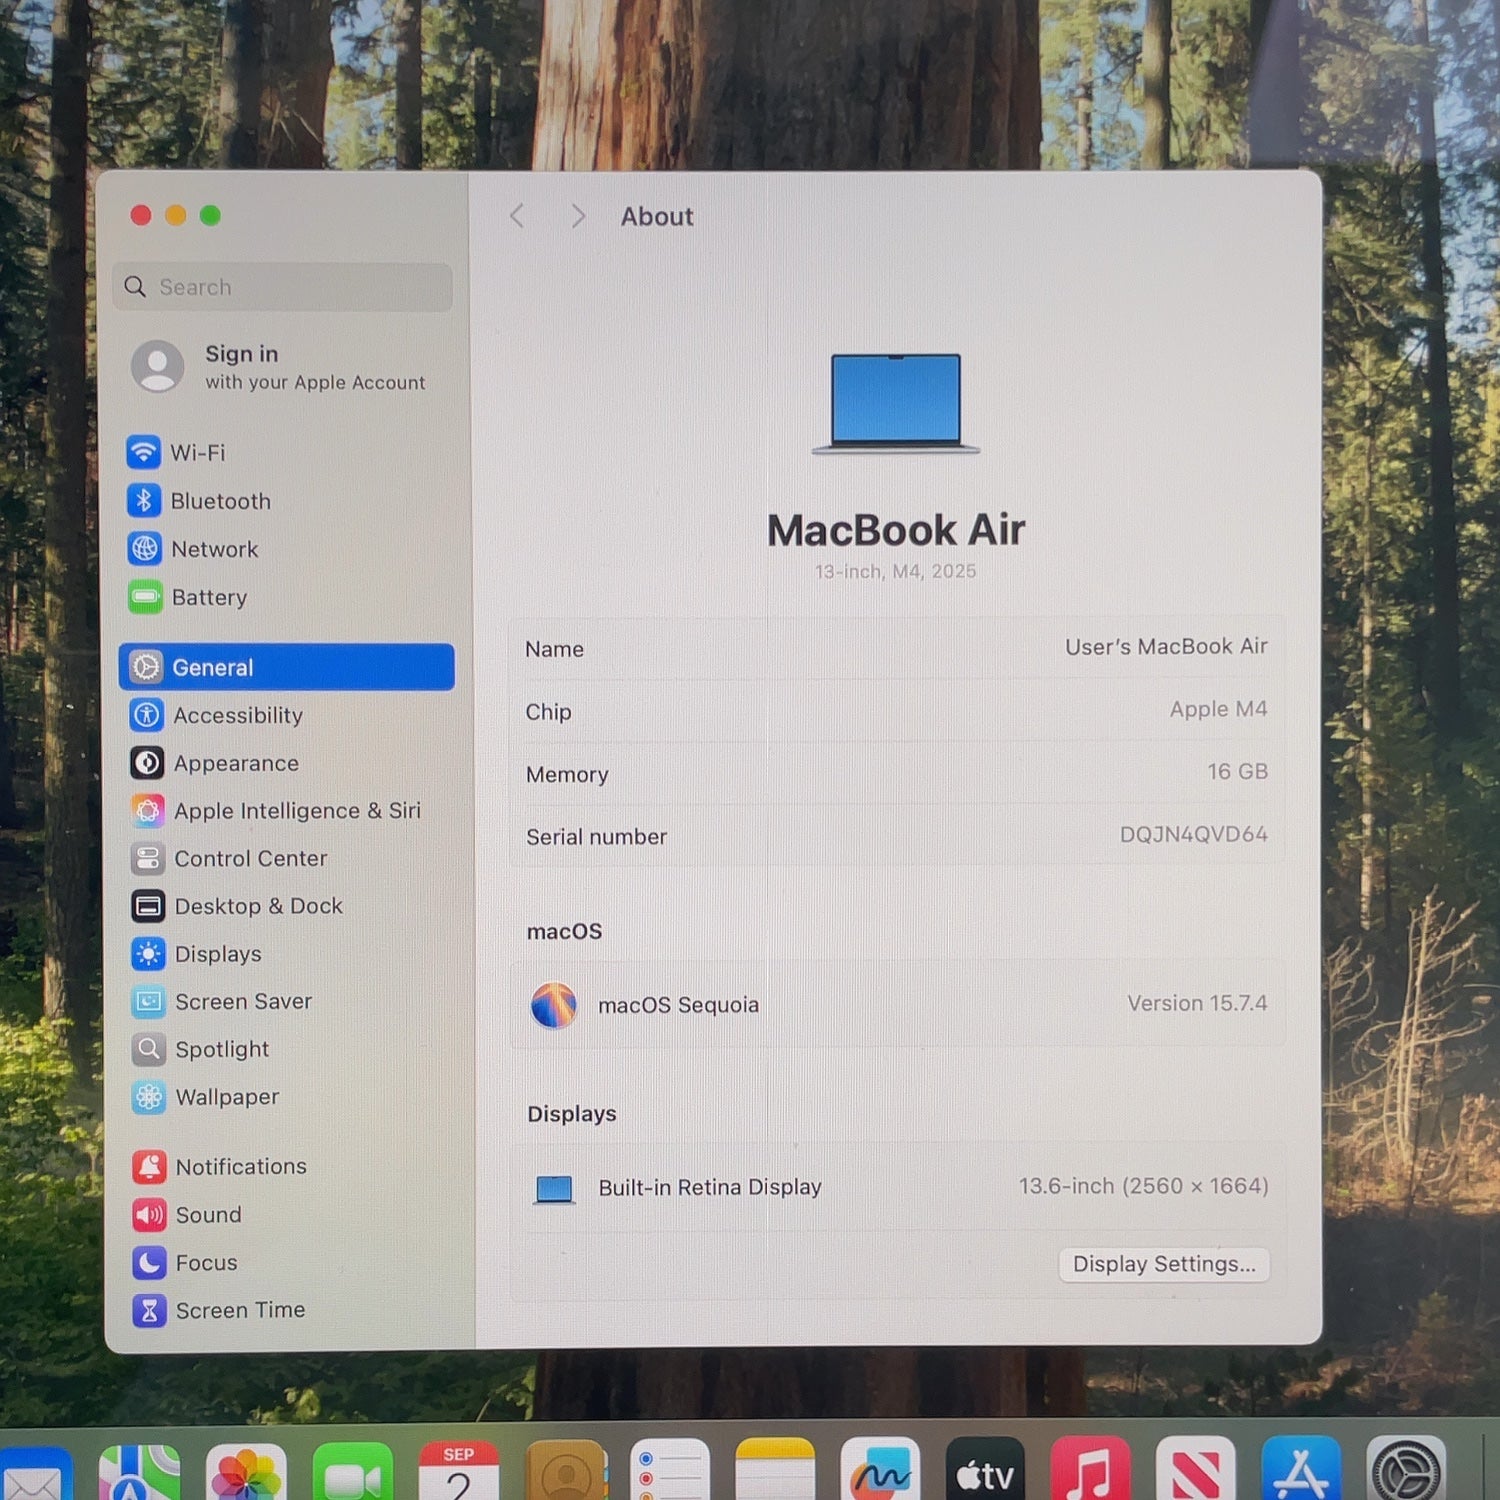Click the "Chip" row label

[x=548, y=712]
